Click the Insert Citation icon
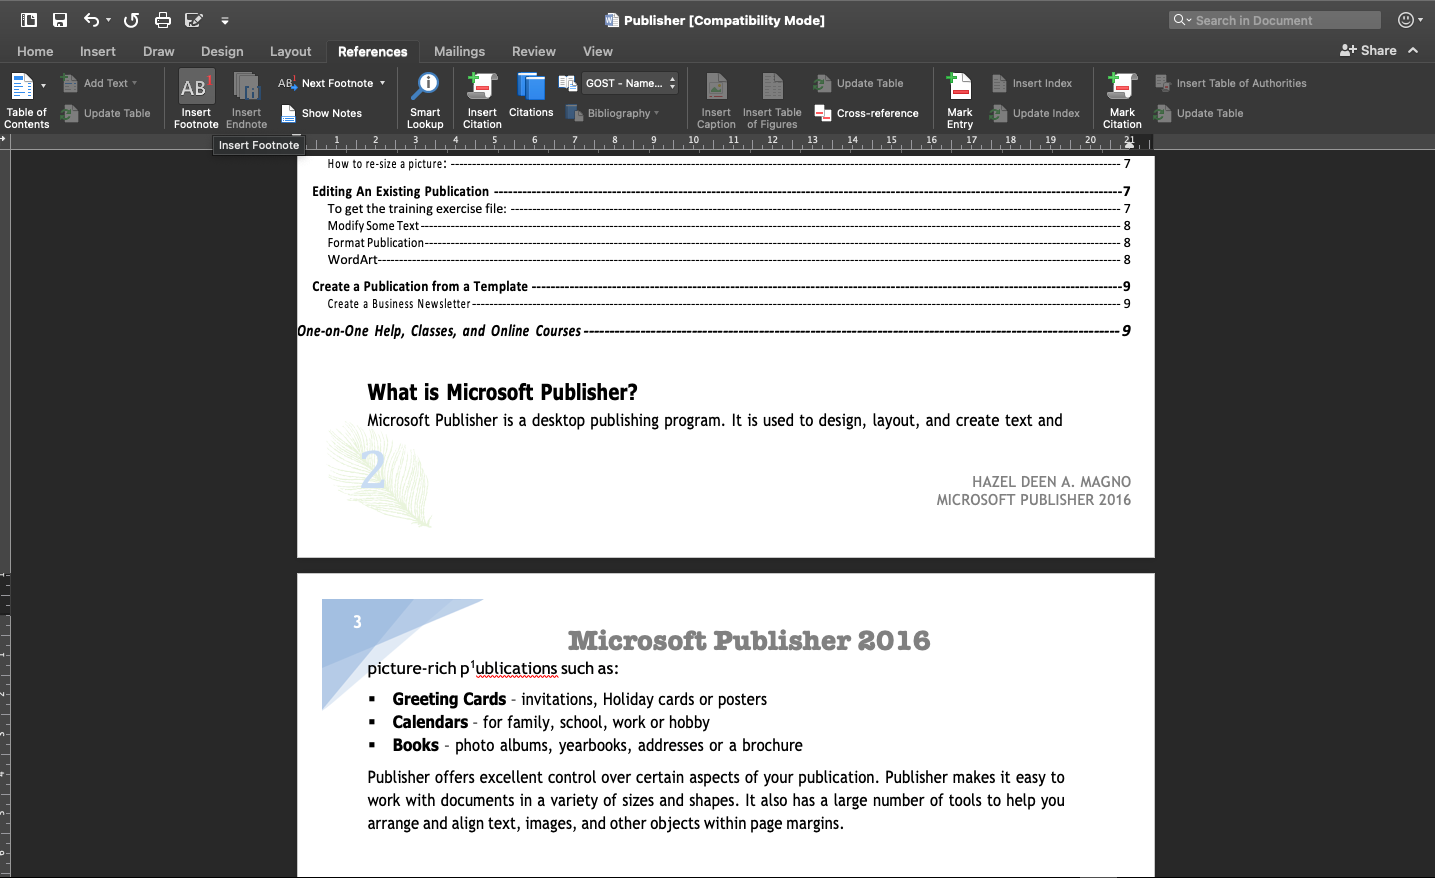The width and height of the screenshot is (1435, 878). point(482,87)
